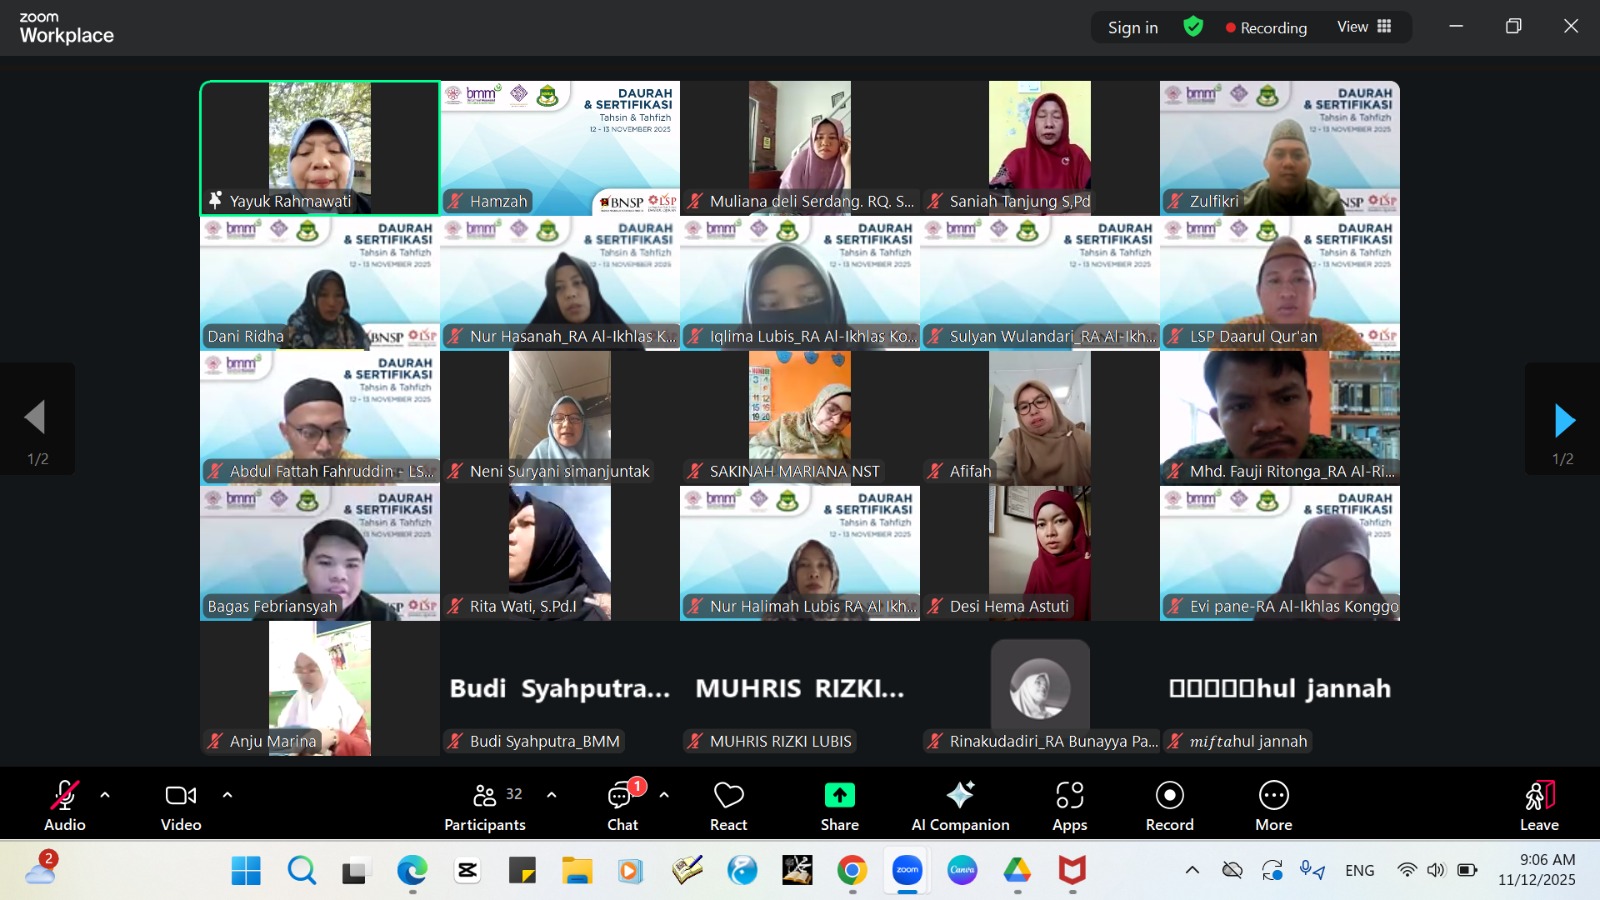Open the View layout menu
1600x900 pixels.
pos(1364,27)
